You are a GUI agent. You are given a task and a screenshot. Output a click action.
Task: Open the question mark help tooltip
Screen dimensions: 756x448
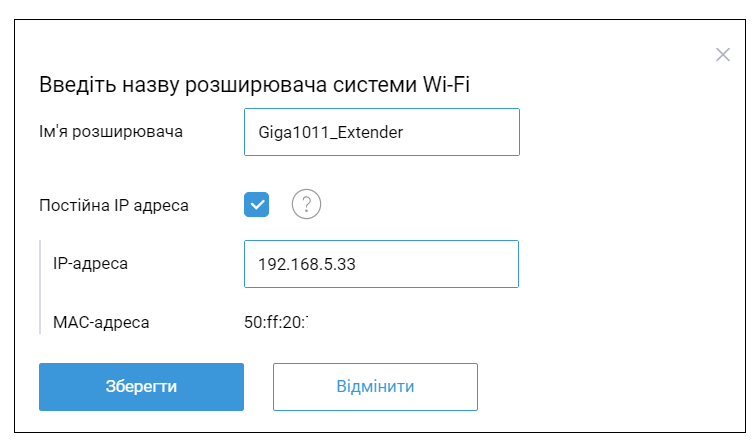point(306,204)
